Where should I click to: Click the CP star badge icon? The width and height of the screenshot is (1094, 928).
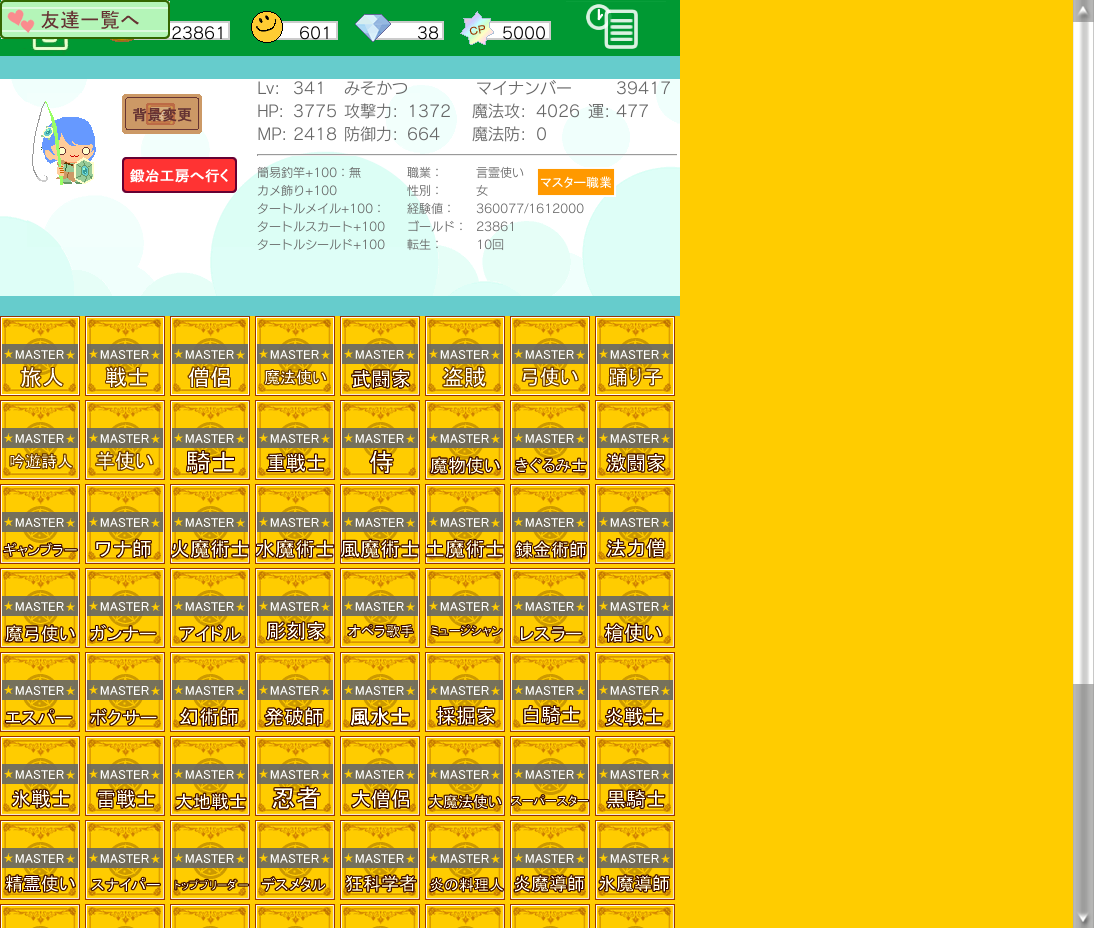477,30
